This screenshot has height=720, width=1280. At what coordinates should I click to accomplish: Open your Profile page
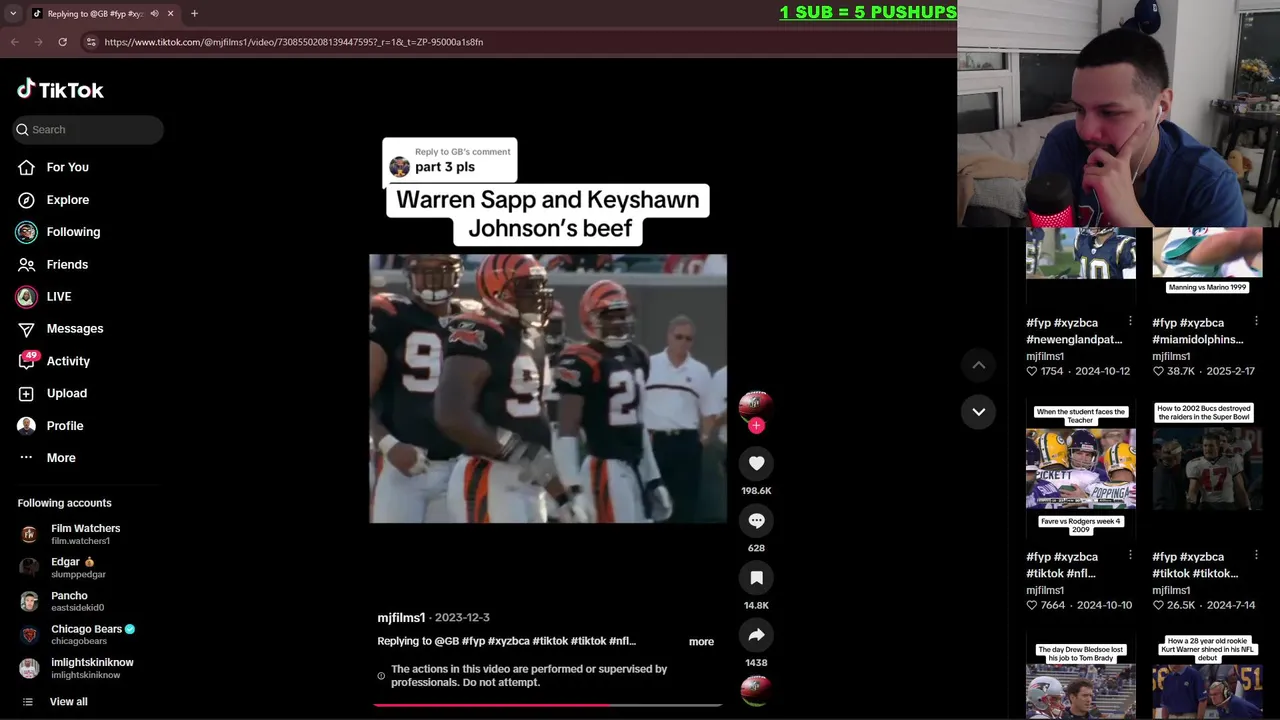pyautogui.click(x=64, y=426)
